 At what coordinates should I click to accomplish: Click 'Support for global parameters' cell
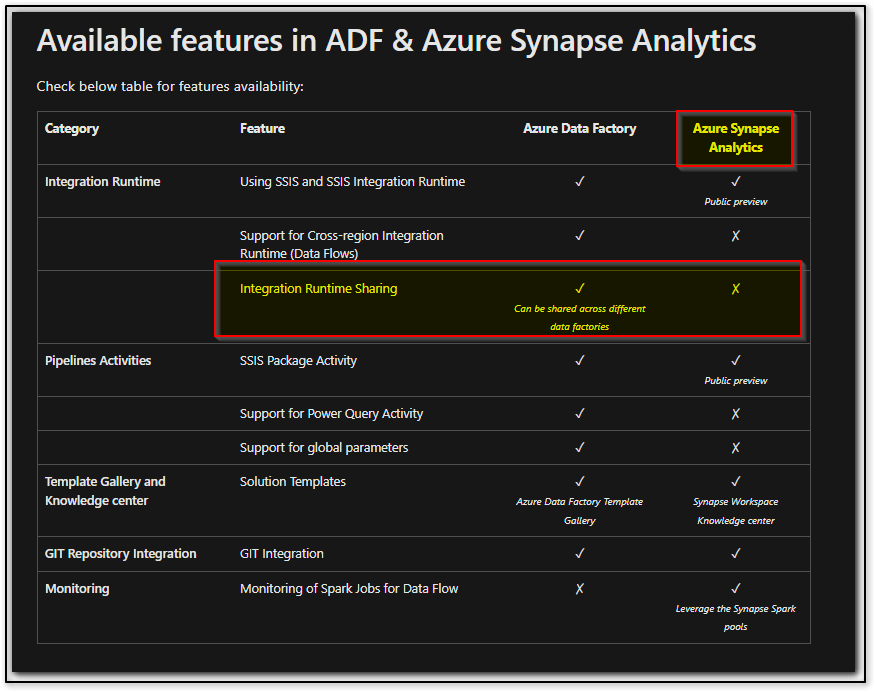(x=324, y=448)
